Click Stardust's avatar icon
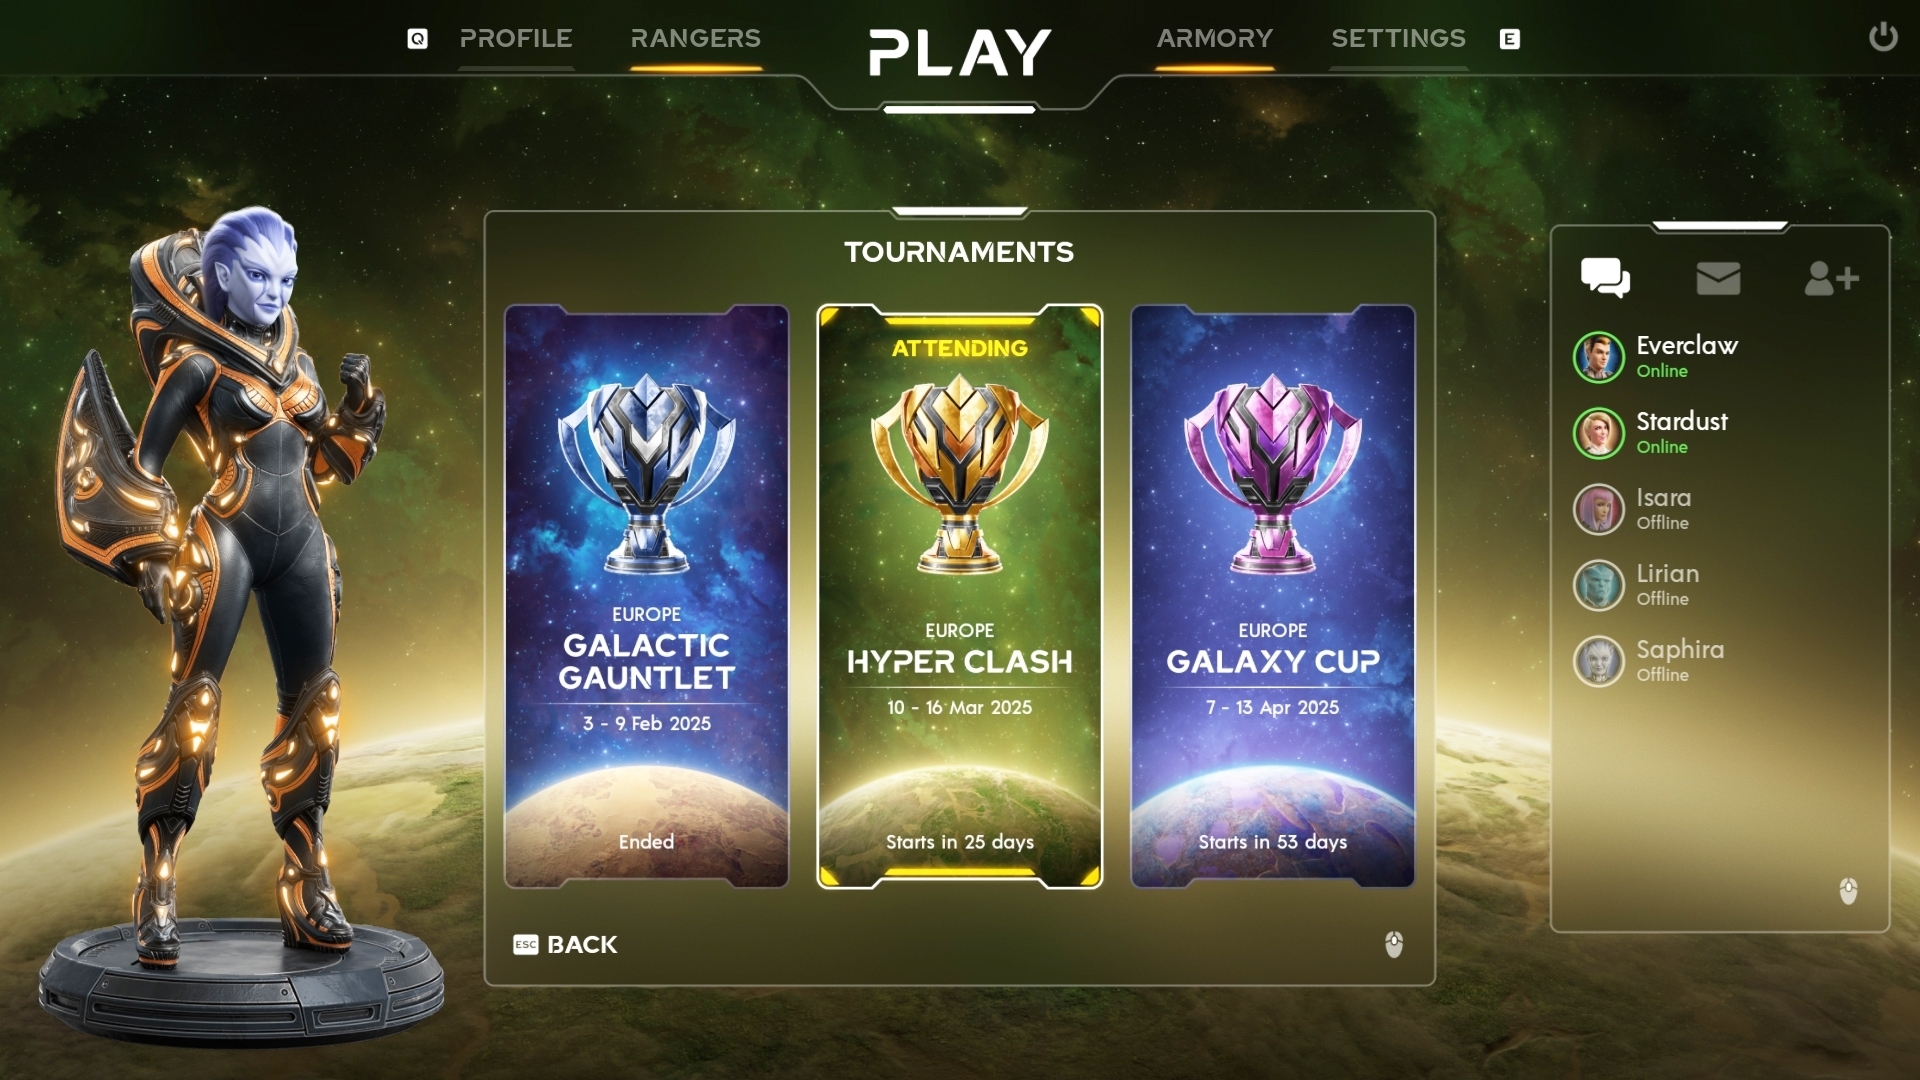Screen dimensions: 1920x1080 [x=1598, y=433]
